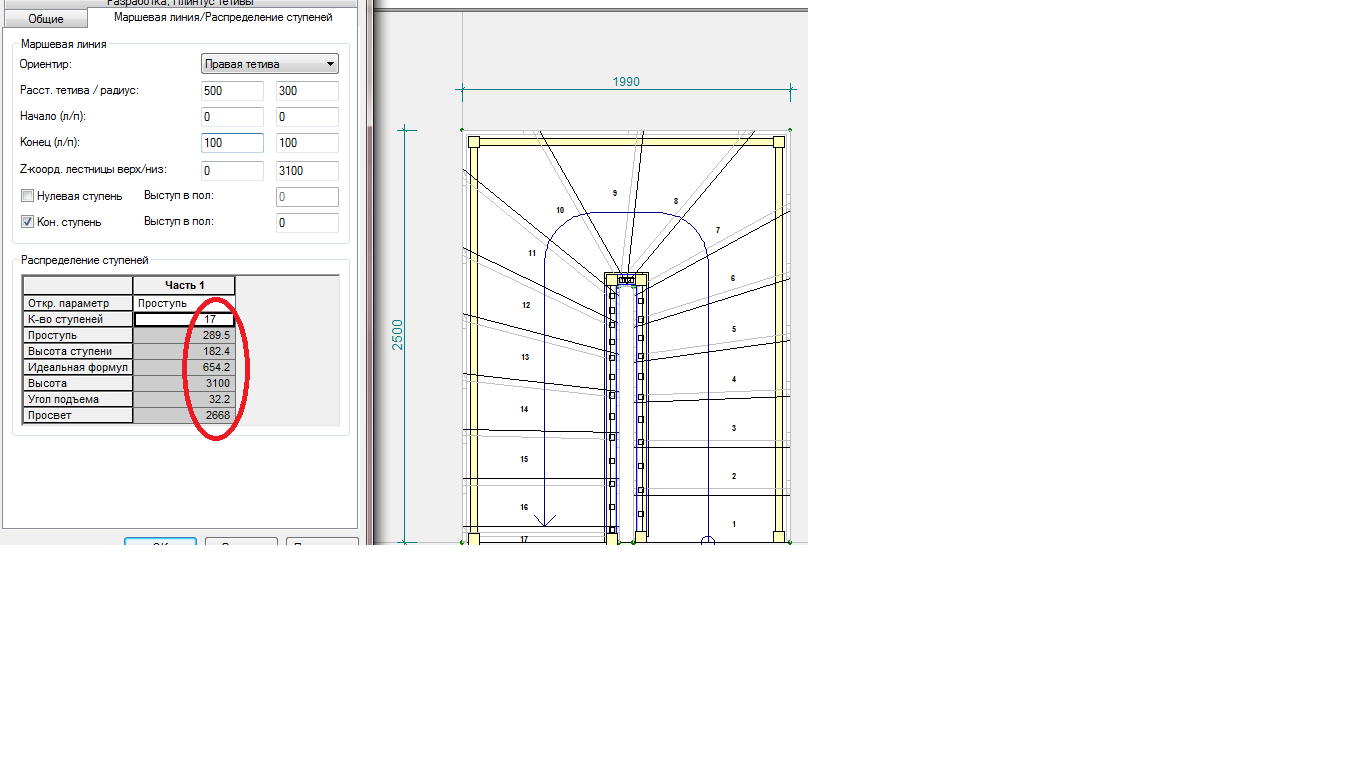Click the Высота ступени value 182.4
Screen dimensions: 1366x768
pos(184,351)
